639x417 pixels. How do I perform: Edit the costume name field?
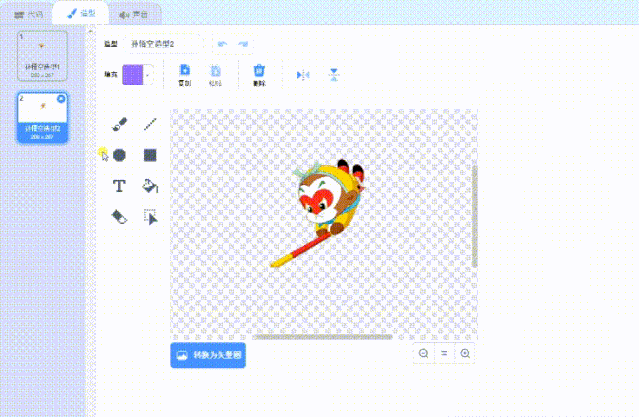pos(163,44)
